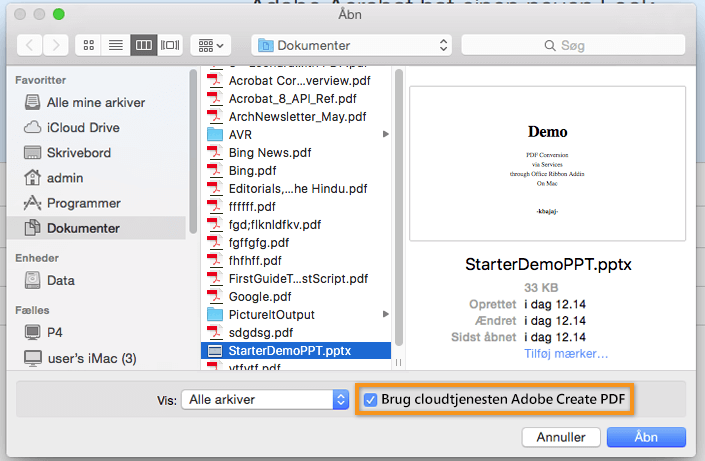Open the Vis Alle arkiver dropdown
Viewport: 705px width, 461px height.
point(265,399)
